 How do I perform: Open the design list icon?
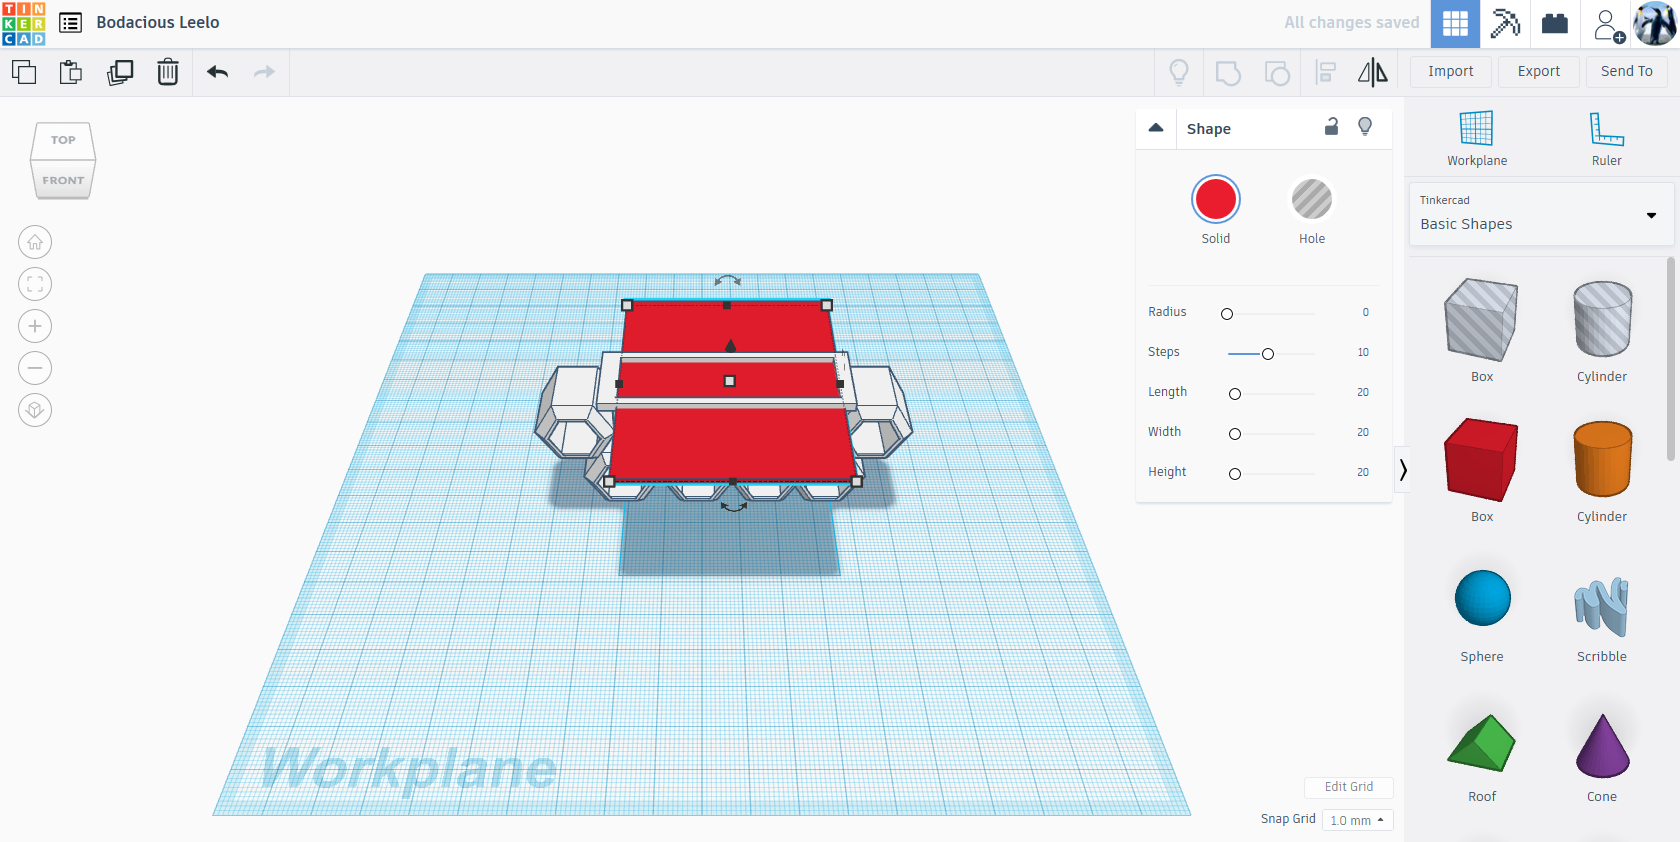point(71,23)
